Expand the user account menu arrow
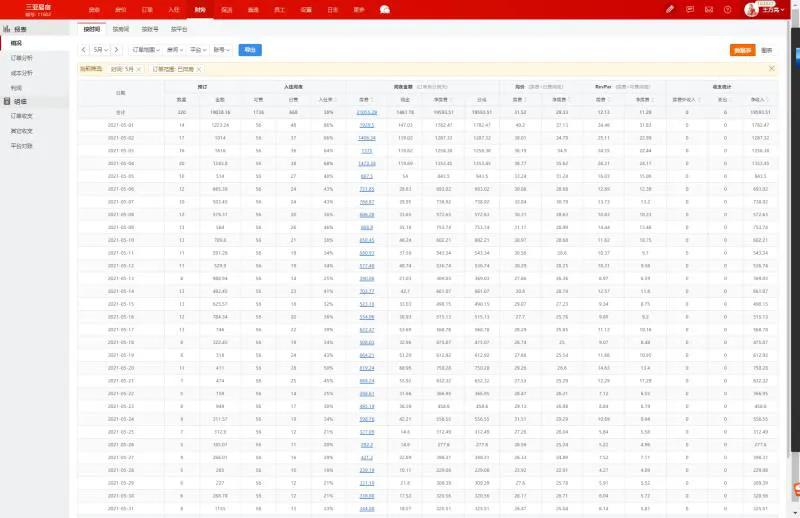 [782, 10]
